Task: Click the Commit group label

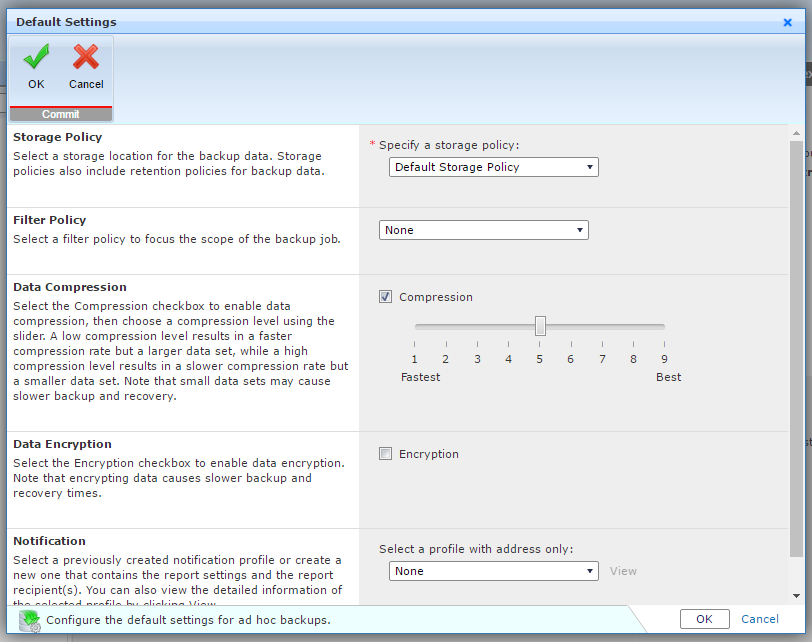Action: [60, 113]
